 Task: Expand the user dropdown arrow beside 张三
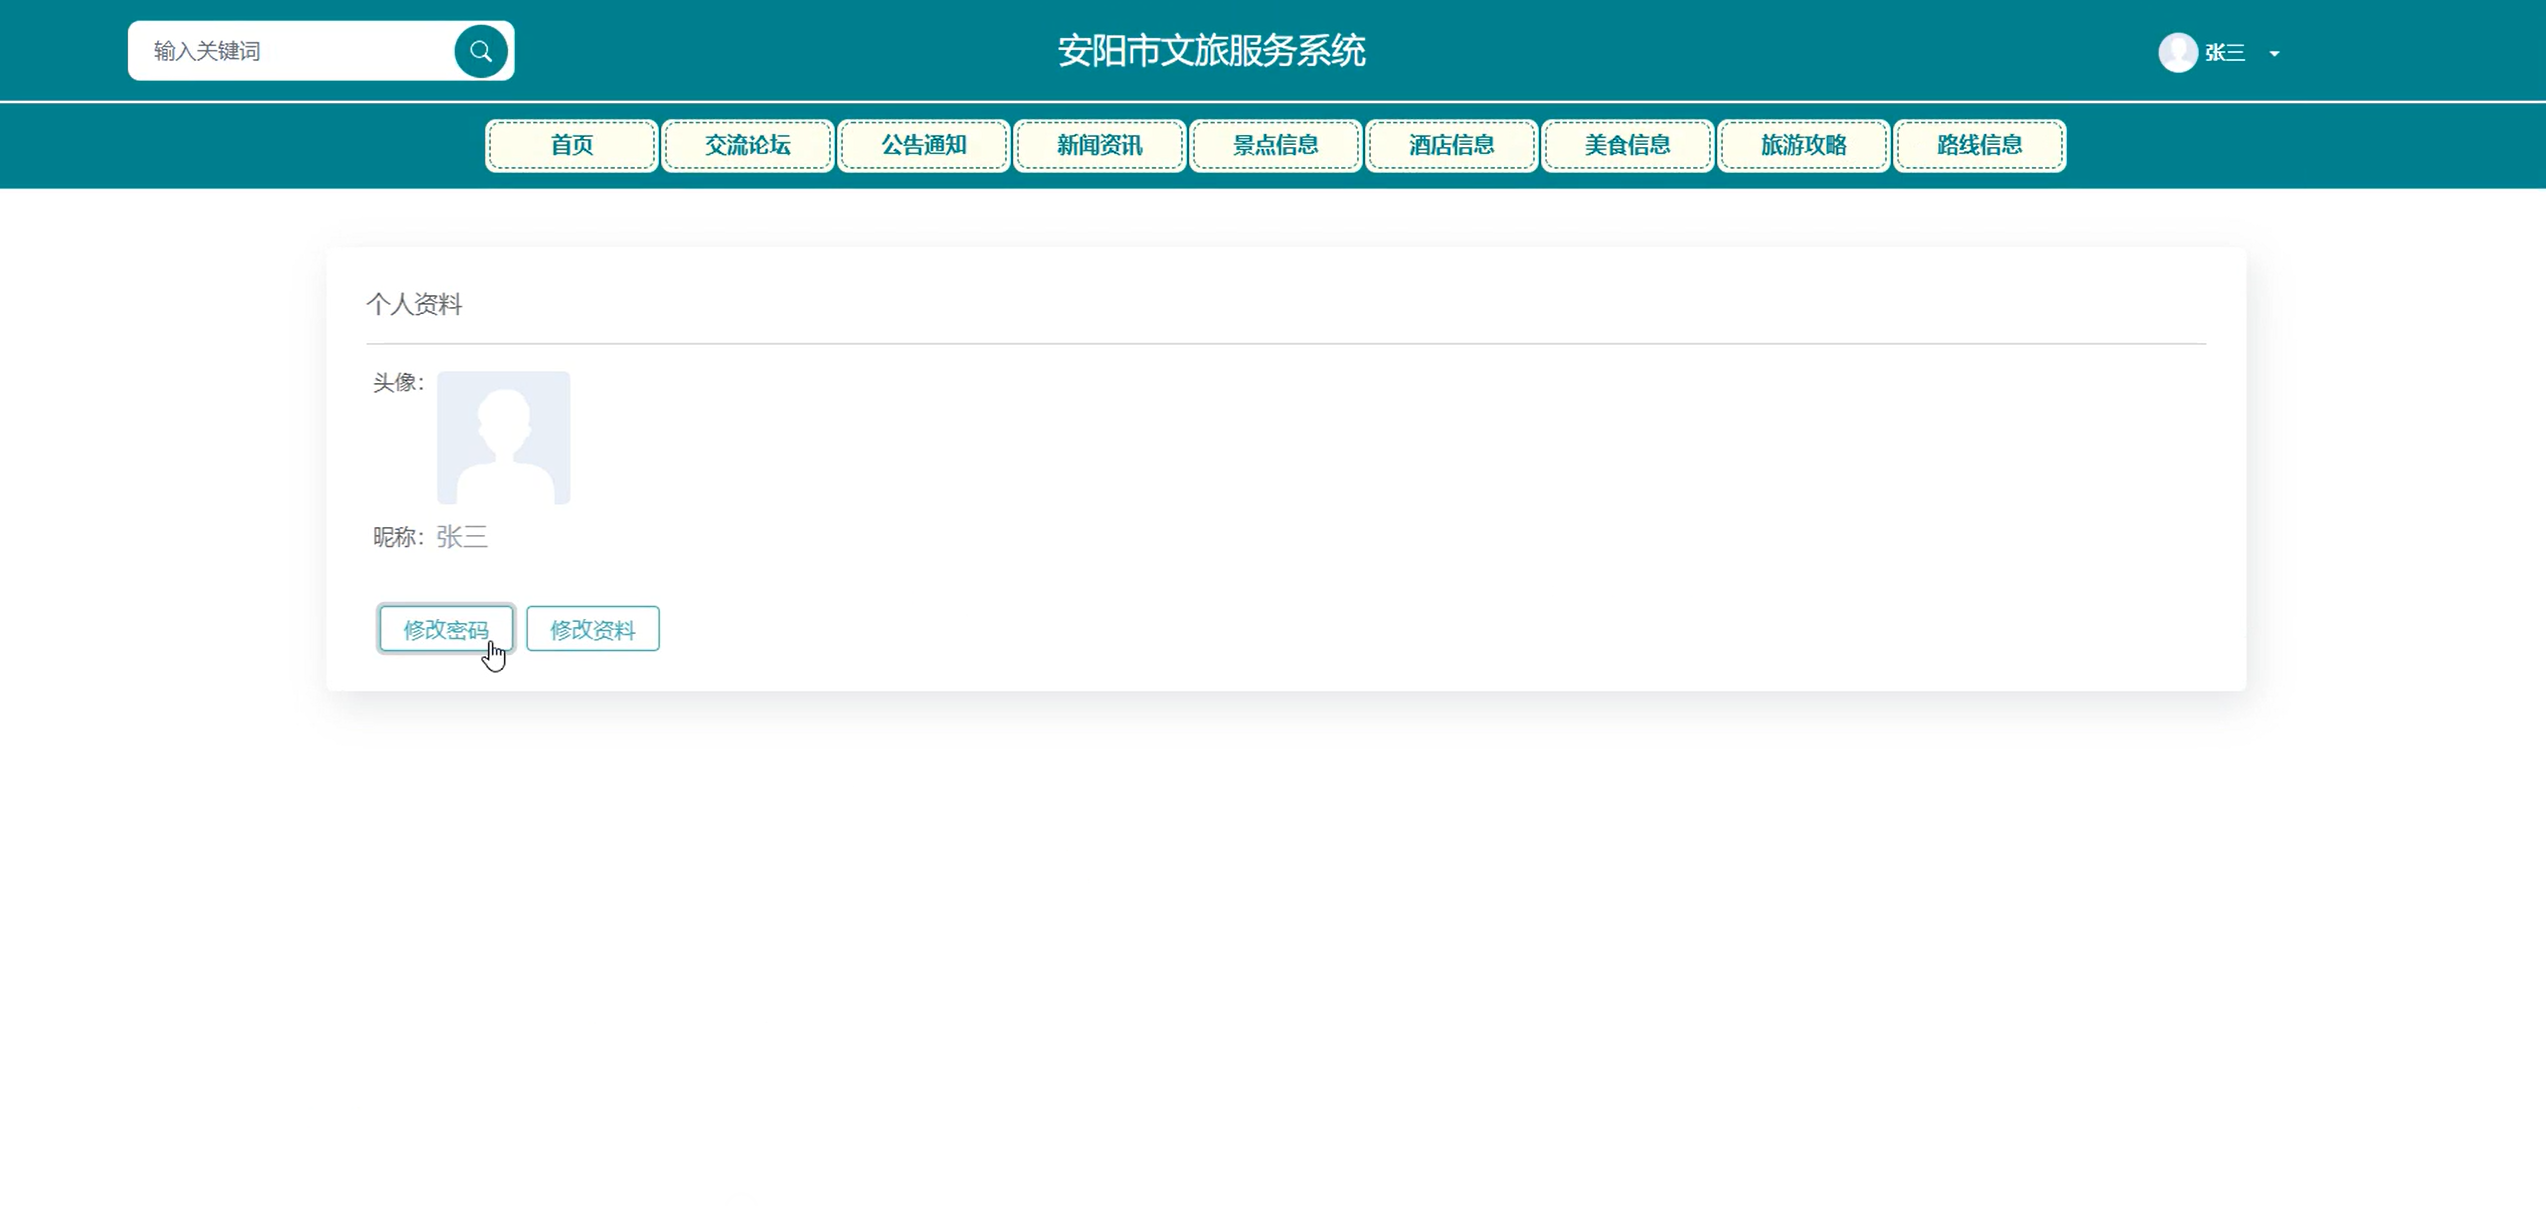2274,53
